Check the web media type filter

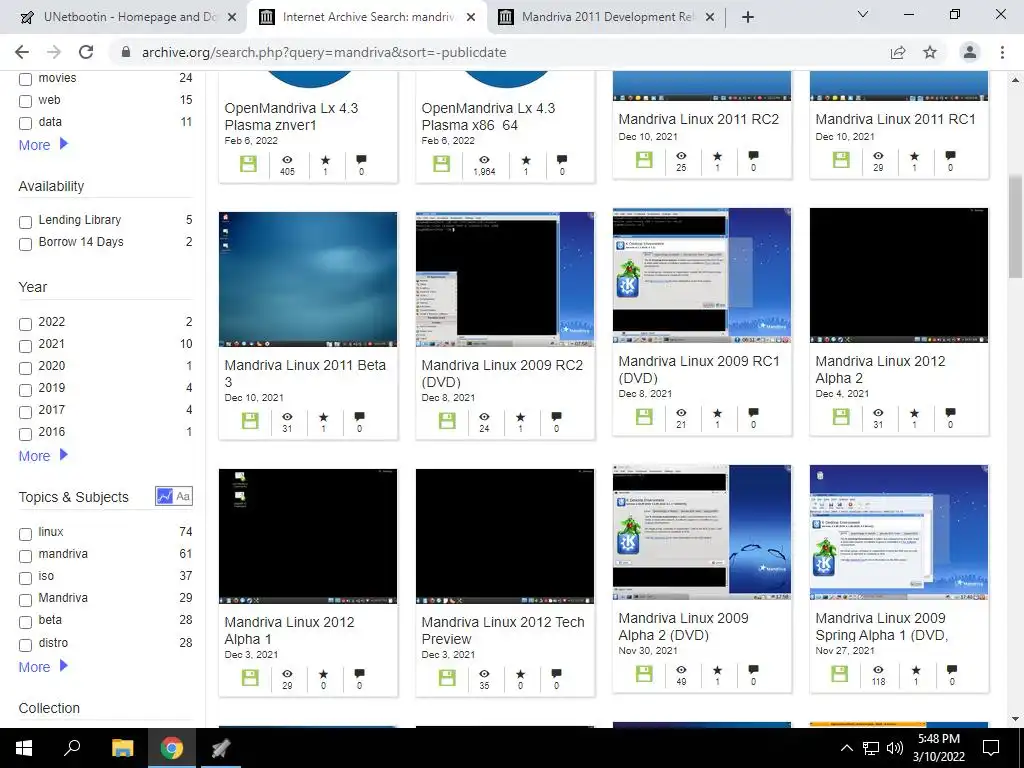(x=25, y=101)
